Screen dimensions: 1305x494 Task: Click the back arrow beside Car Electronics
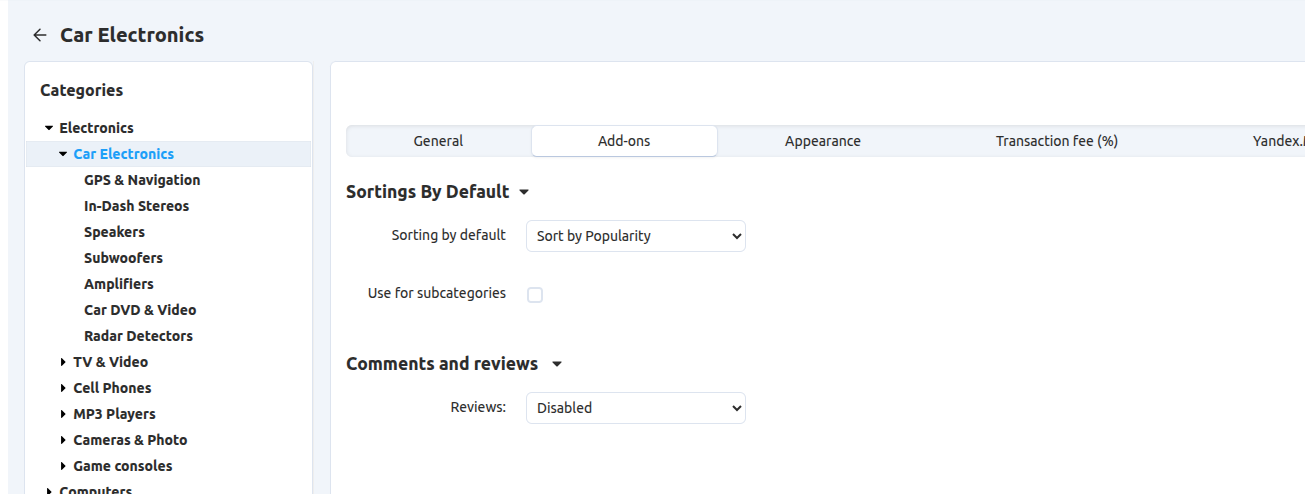pos(40,35)
